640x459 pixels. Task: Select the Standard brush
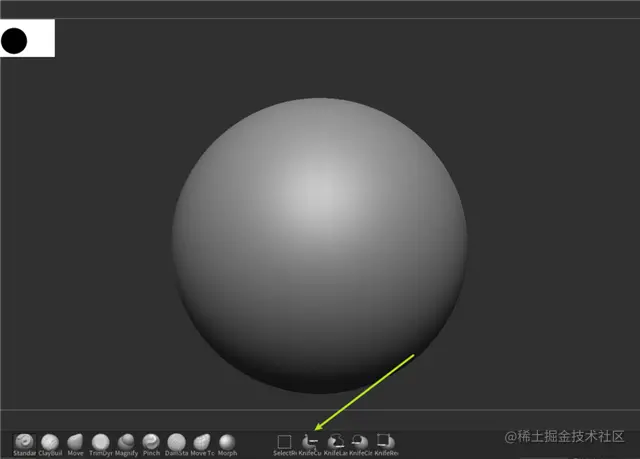[24, 445]
